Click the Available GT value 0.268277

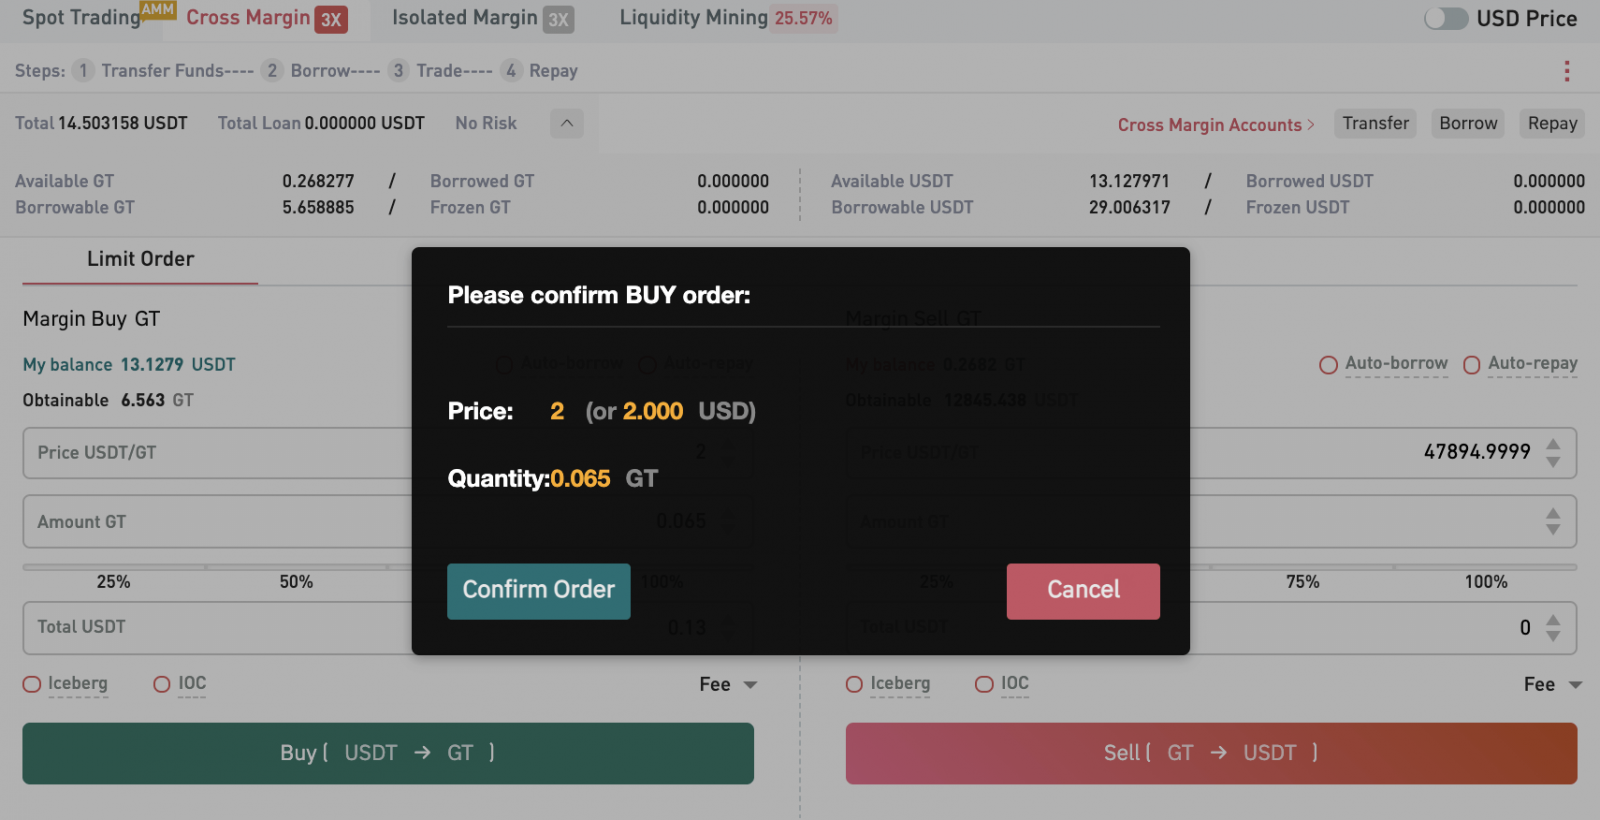(318, 181)
